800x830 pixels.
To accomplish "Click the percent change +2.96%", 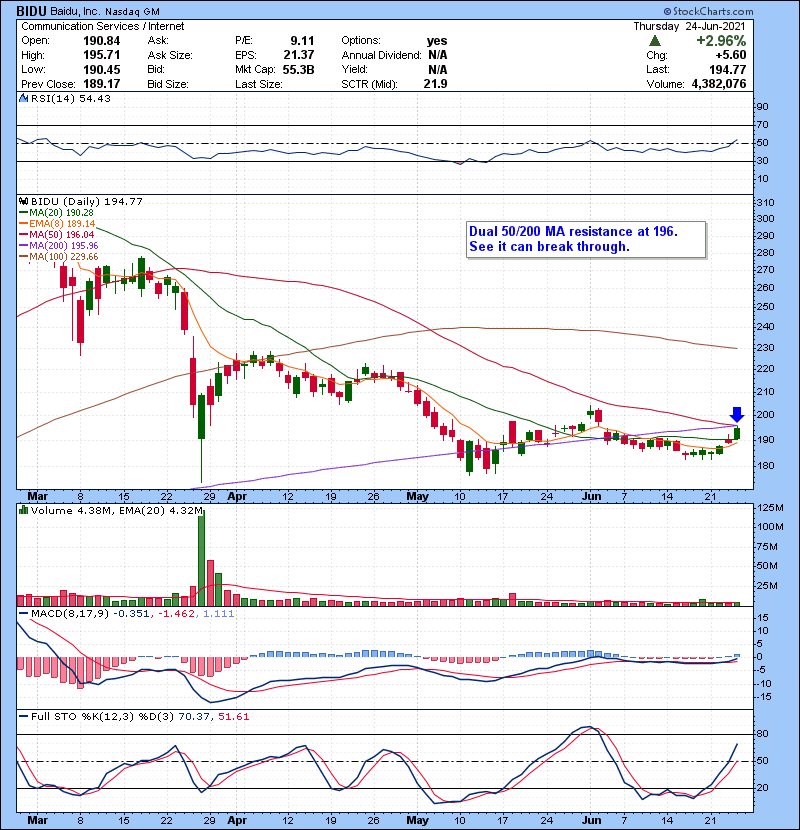I will 721,41.
